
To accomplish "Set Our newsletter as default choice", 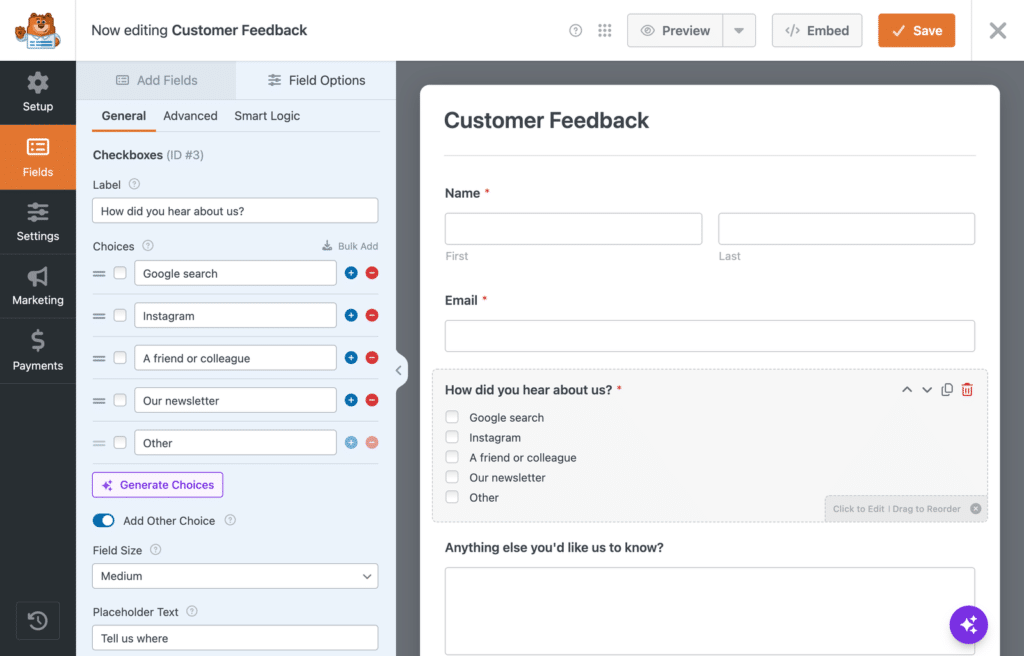I will 120,400.
